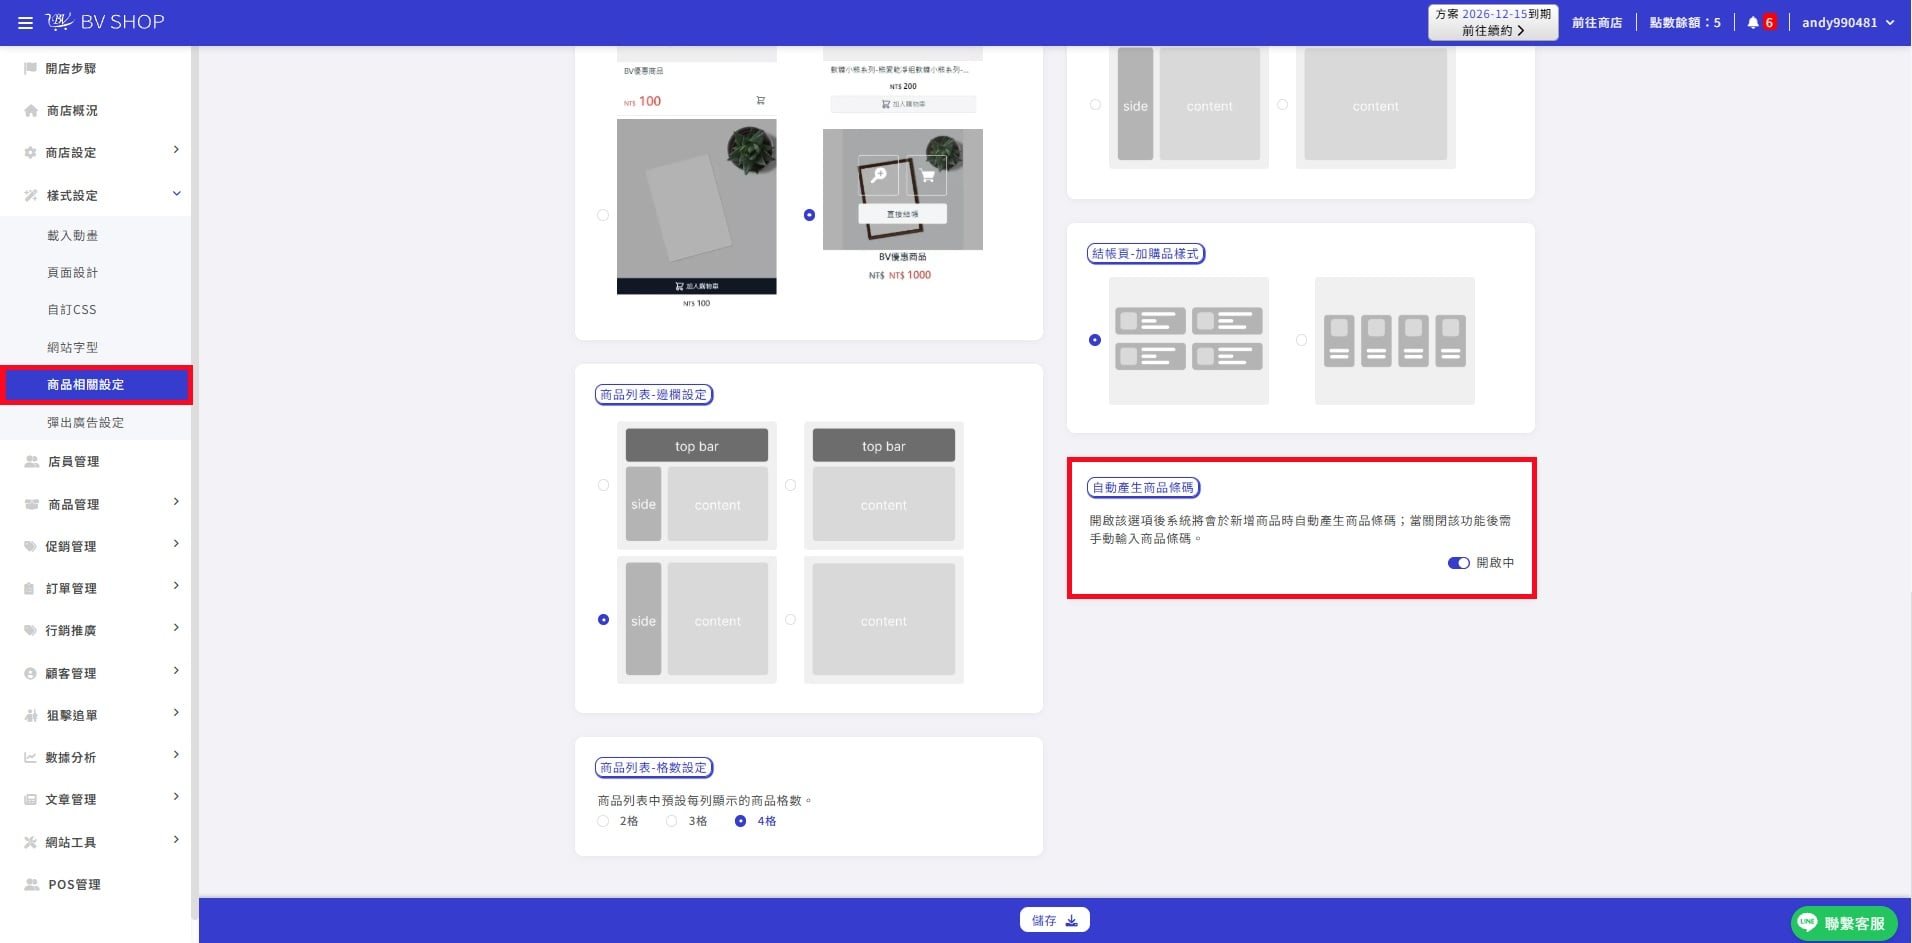
Task: Follow the 前往商店 link
Action: click(1597, 22)
